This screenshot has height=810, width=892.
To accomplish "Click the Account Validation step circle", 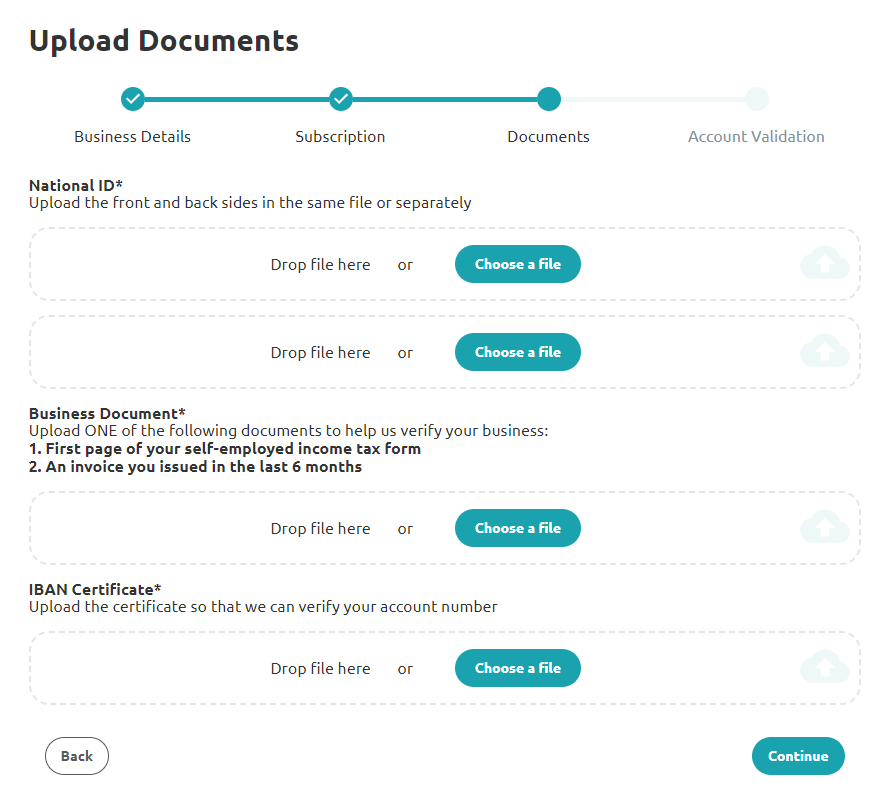I will pos(757,99).
